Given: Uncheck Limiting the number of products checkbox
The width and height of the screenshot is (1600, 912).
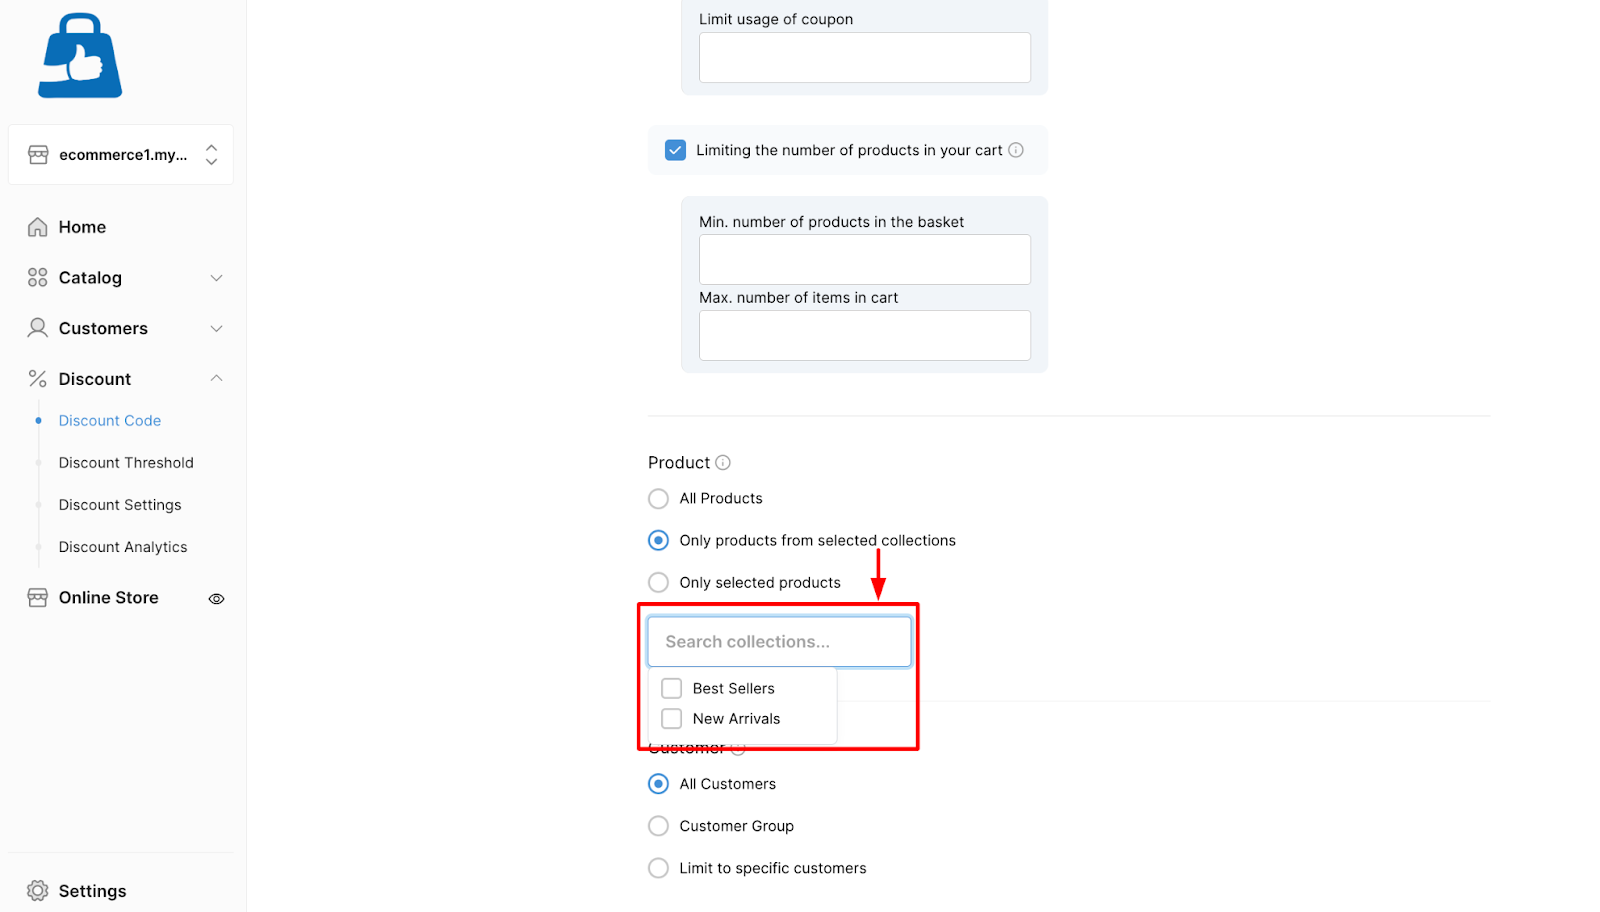Looking at the screenshot, I should point(676,150).
